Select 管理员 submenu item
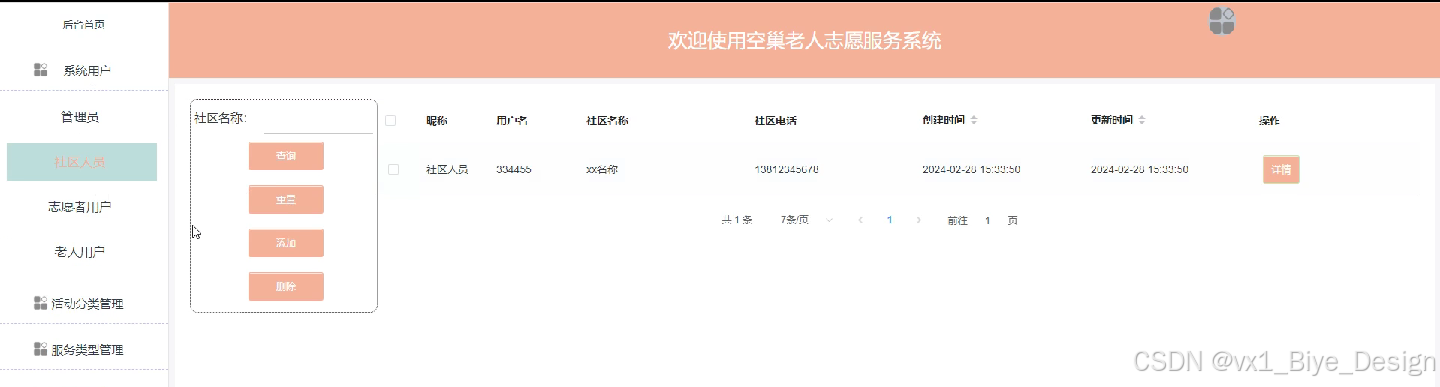The image size is (1440, 387). pos(81,117)
